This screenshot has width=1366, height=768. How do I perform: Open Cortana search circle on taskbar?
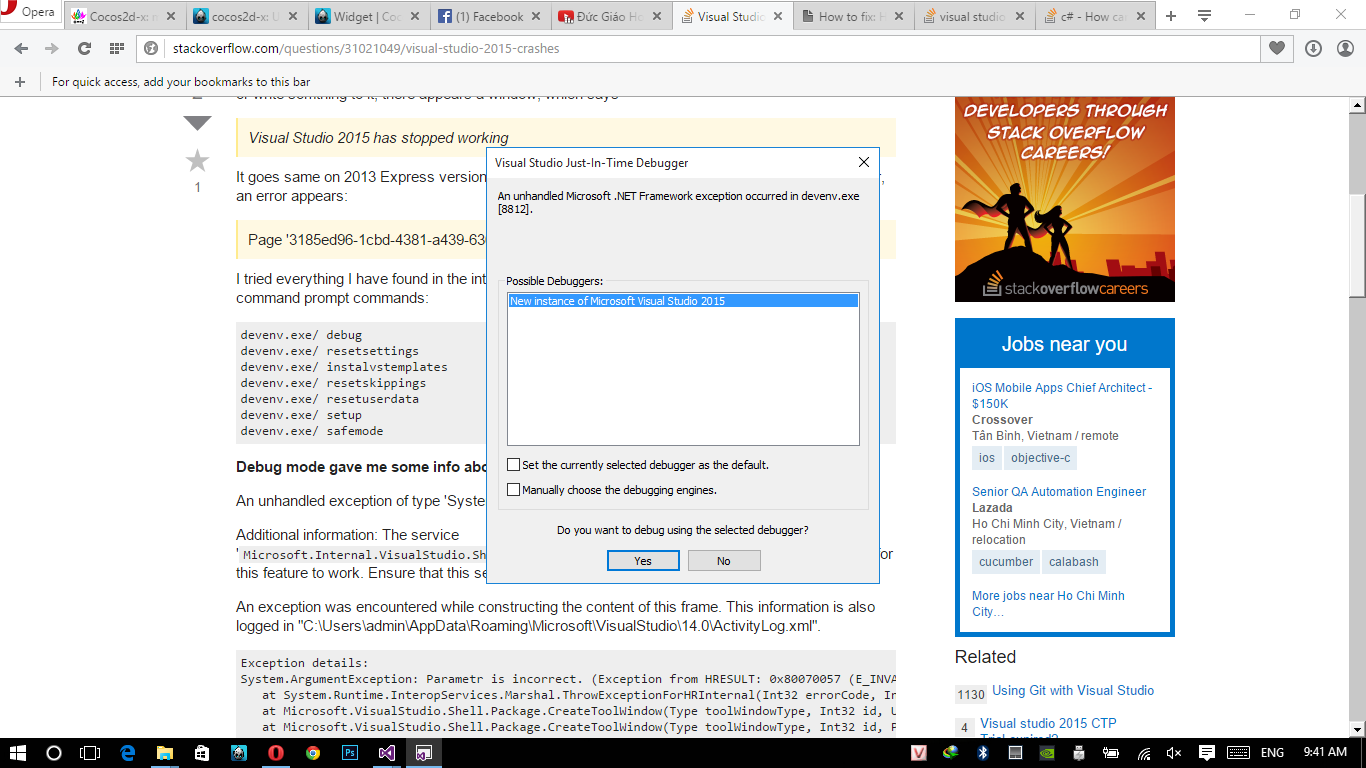click(x=54, y=753)
